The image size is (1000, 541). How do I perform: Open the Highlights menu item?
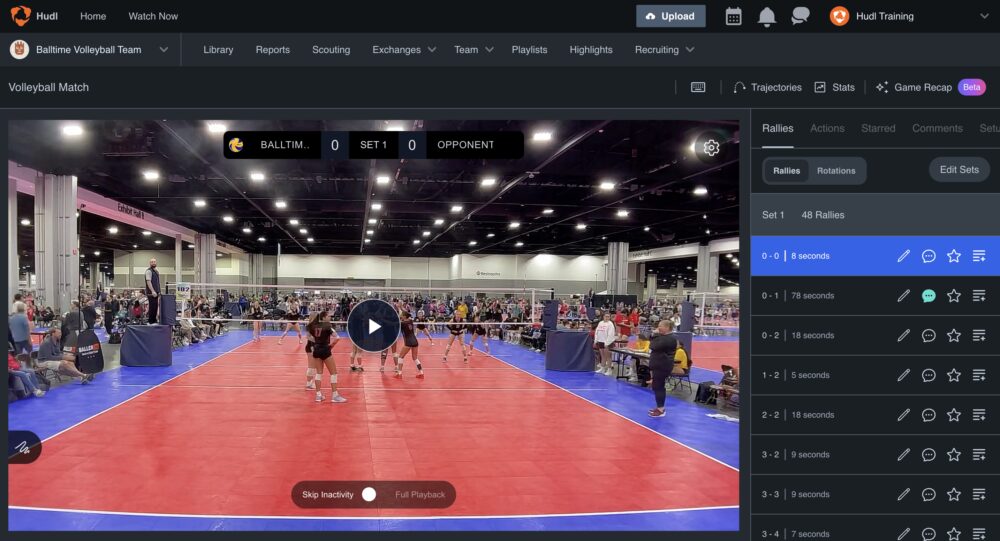(591, 49)
